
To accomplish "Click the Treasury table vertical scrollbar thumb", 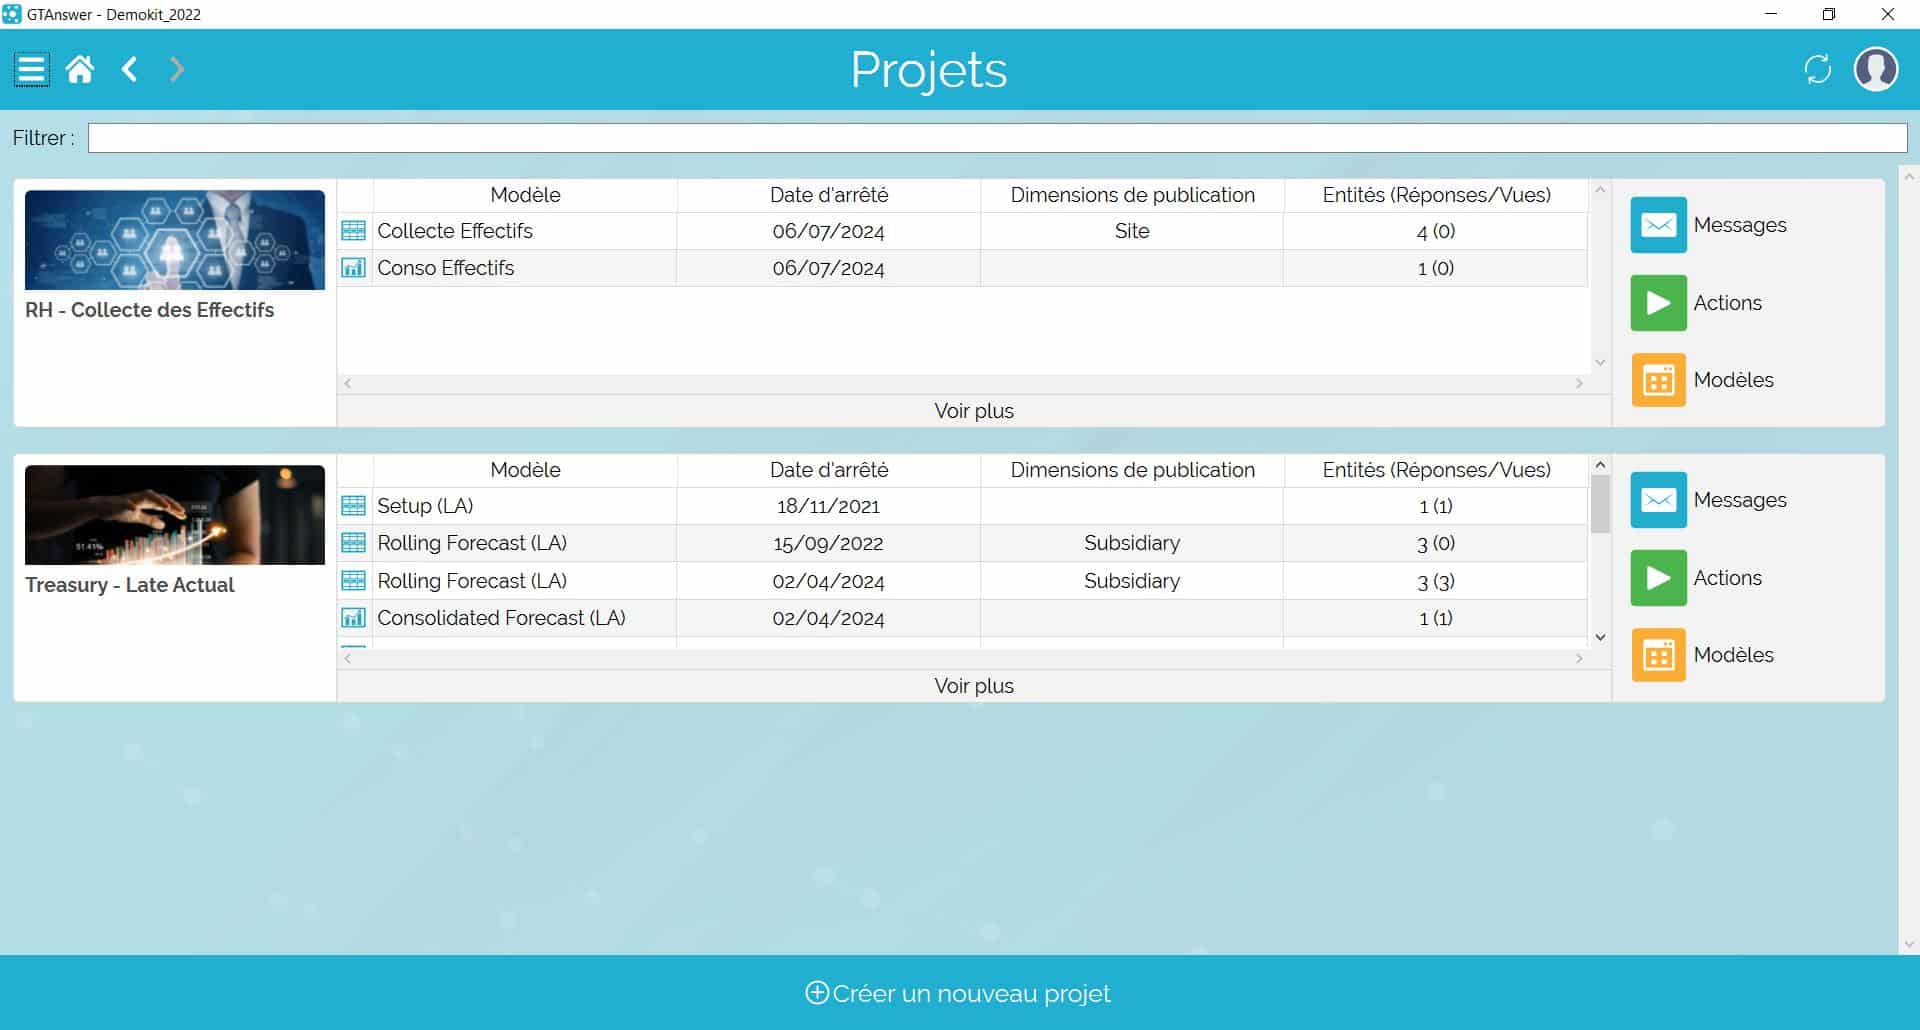I will (x=1600, y=504).
